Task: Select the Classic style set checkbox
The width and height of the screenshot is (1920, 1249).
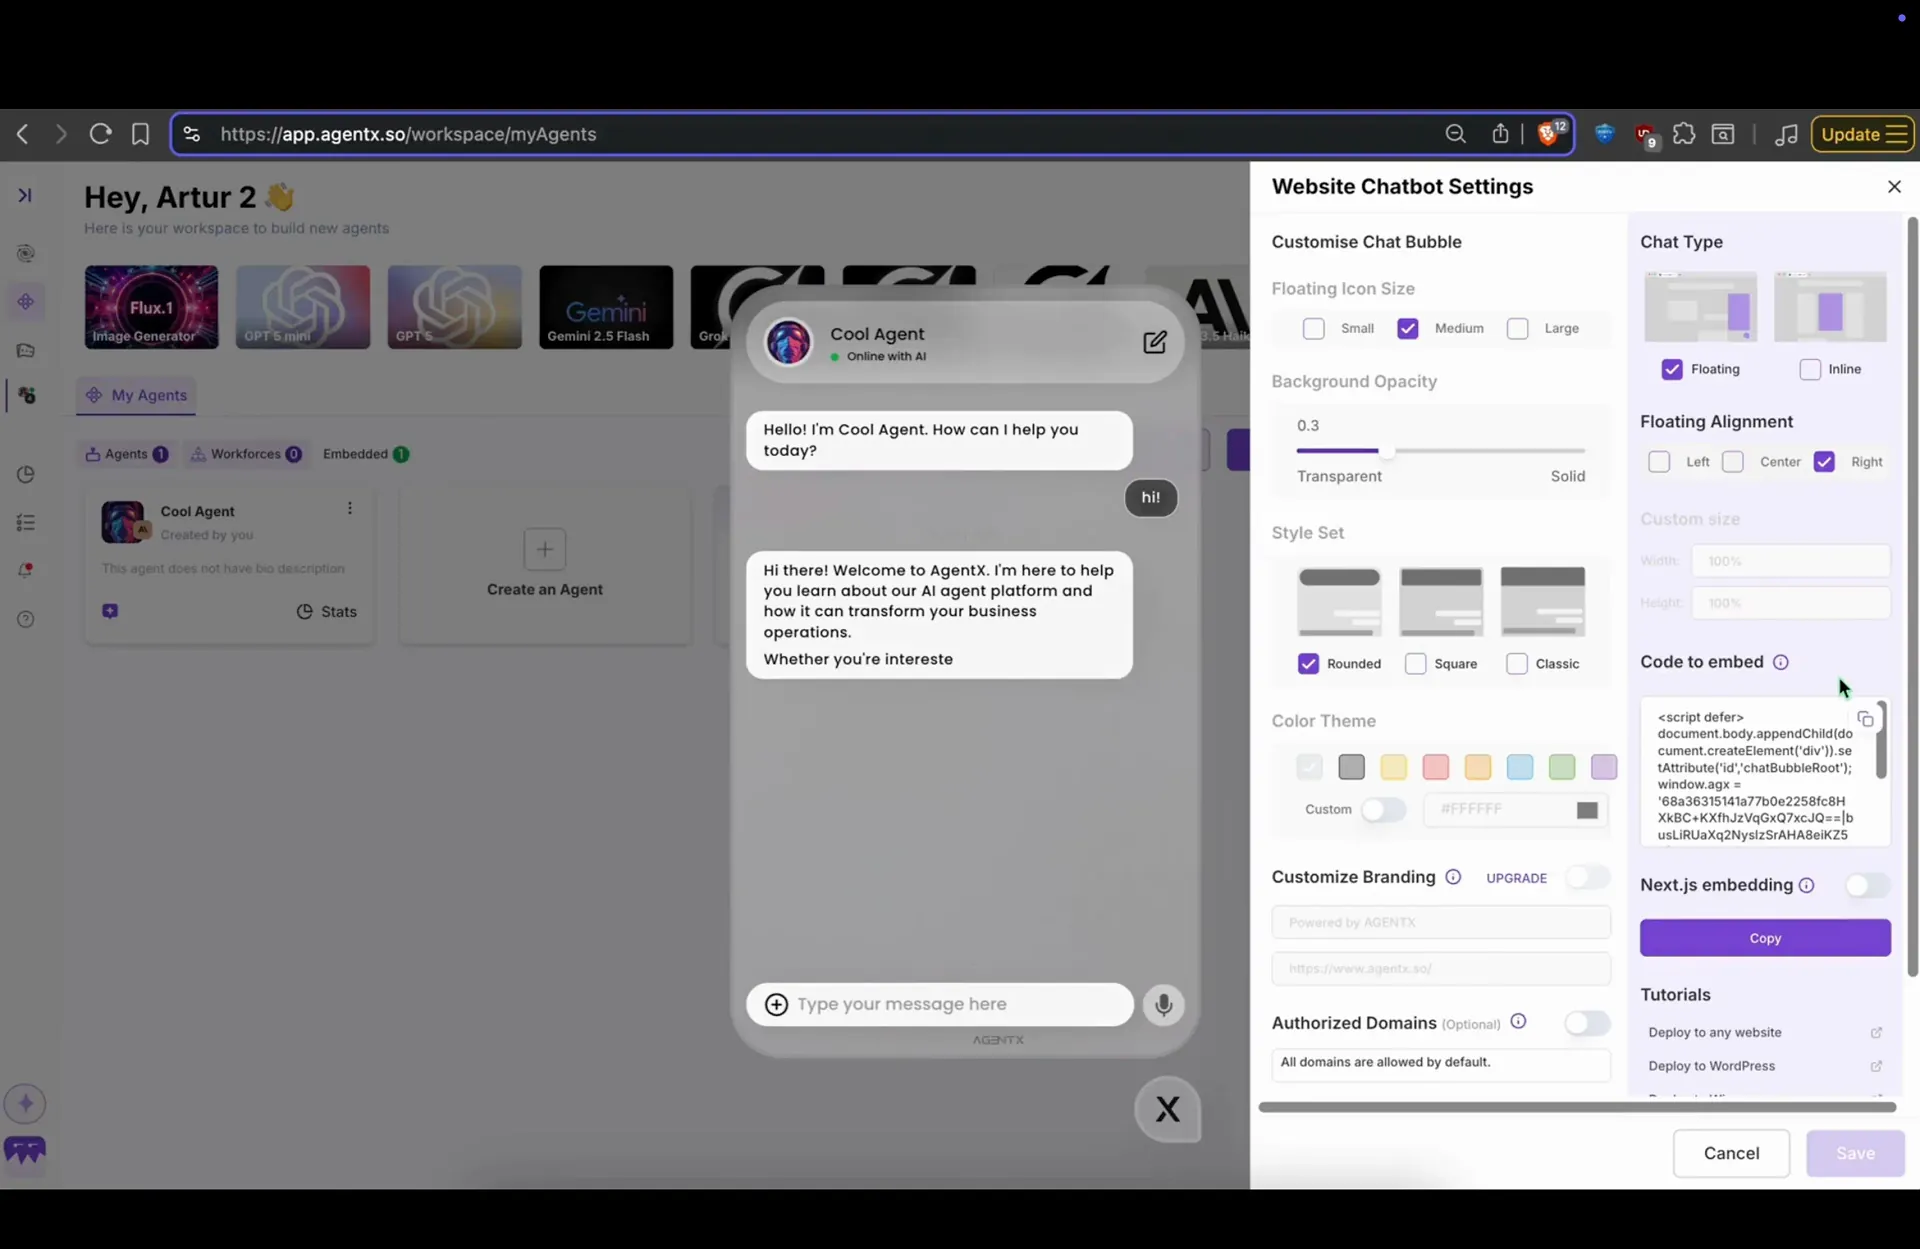Action: [1516, 664]
